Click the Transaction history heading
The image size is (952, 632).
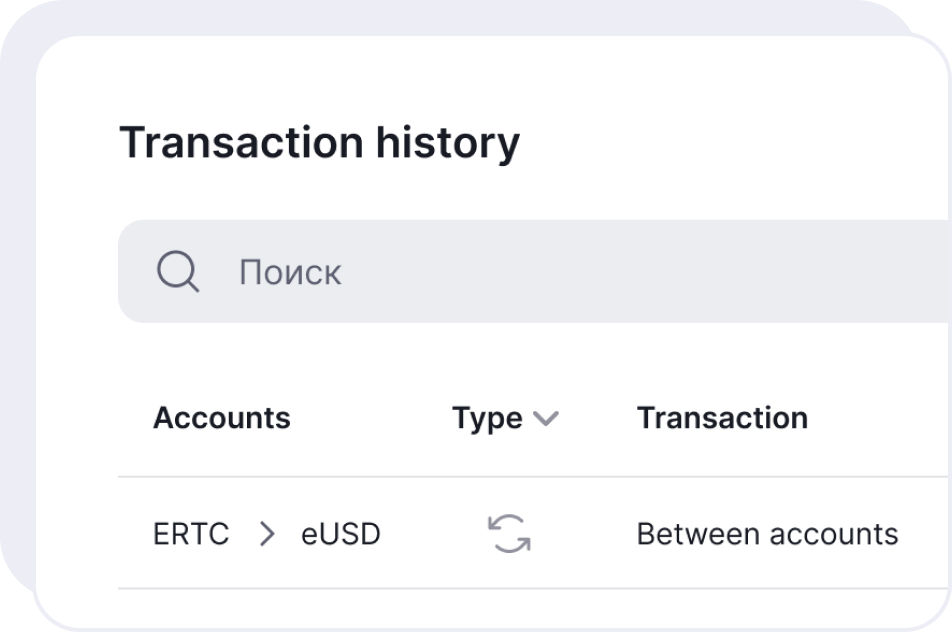(319, 143)
